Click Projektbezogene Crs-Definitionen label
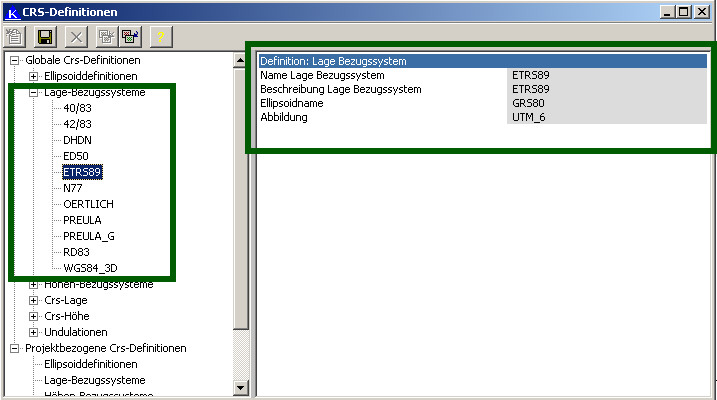Image resolution: width=717 pixels, height=400 pixels. click(106, 348)
